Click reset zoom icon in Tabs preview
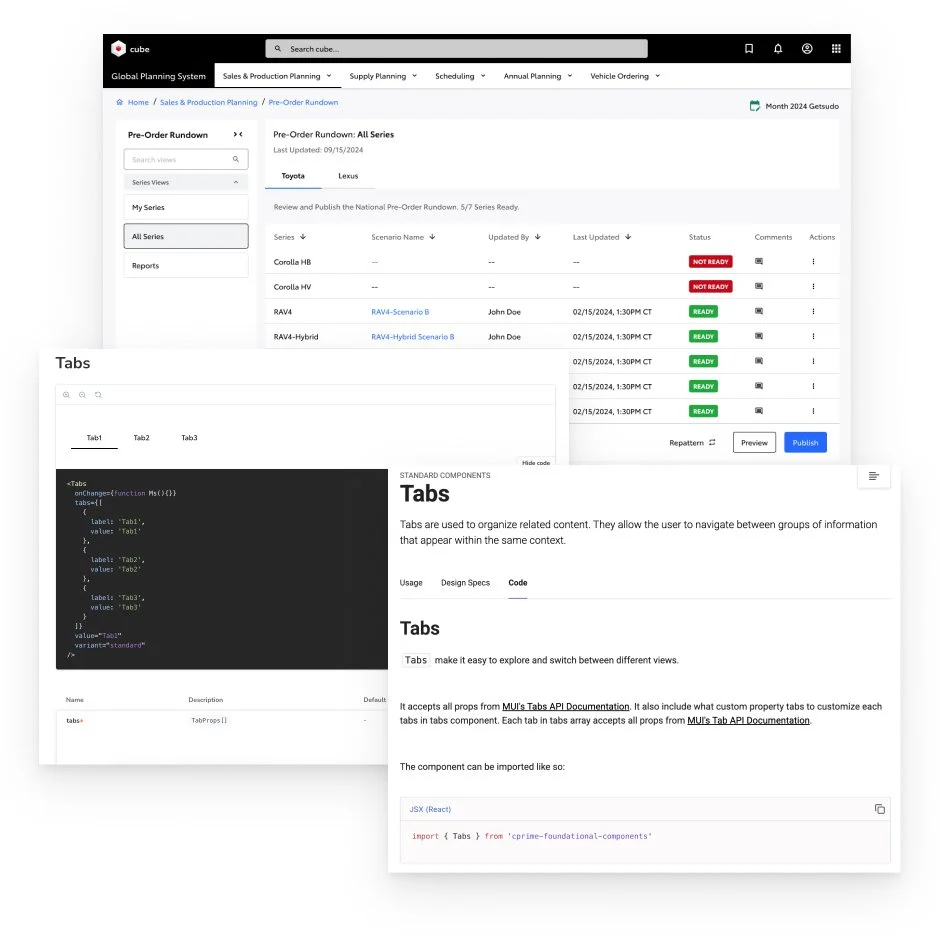 98,395
